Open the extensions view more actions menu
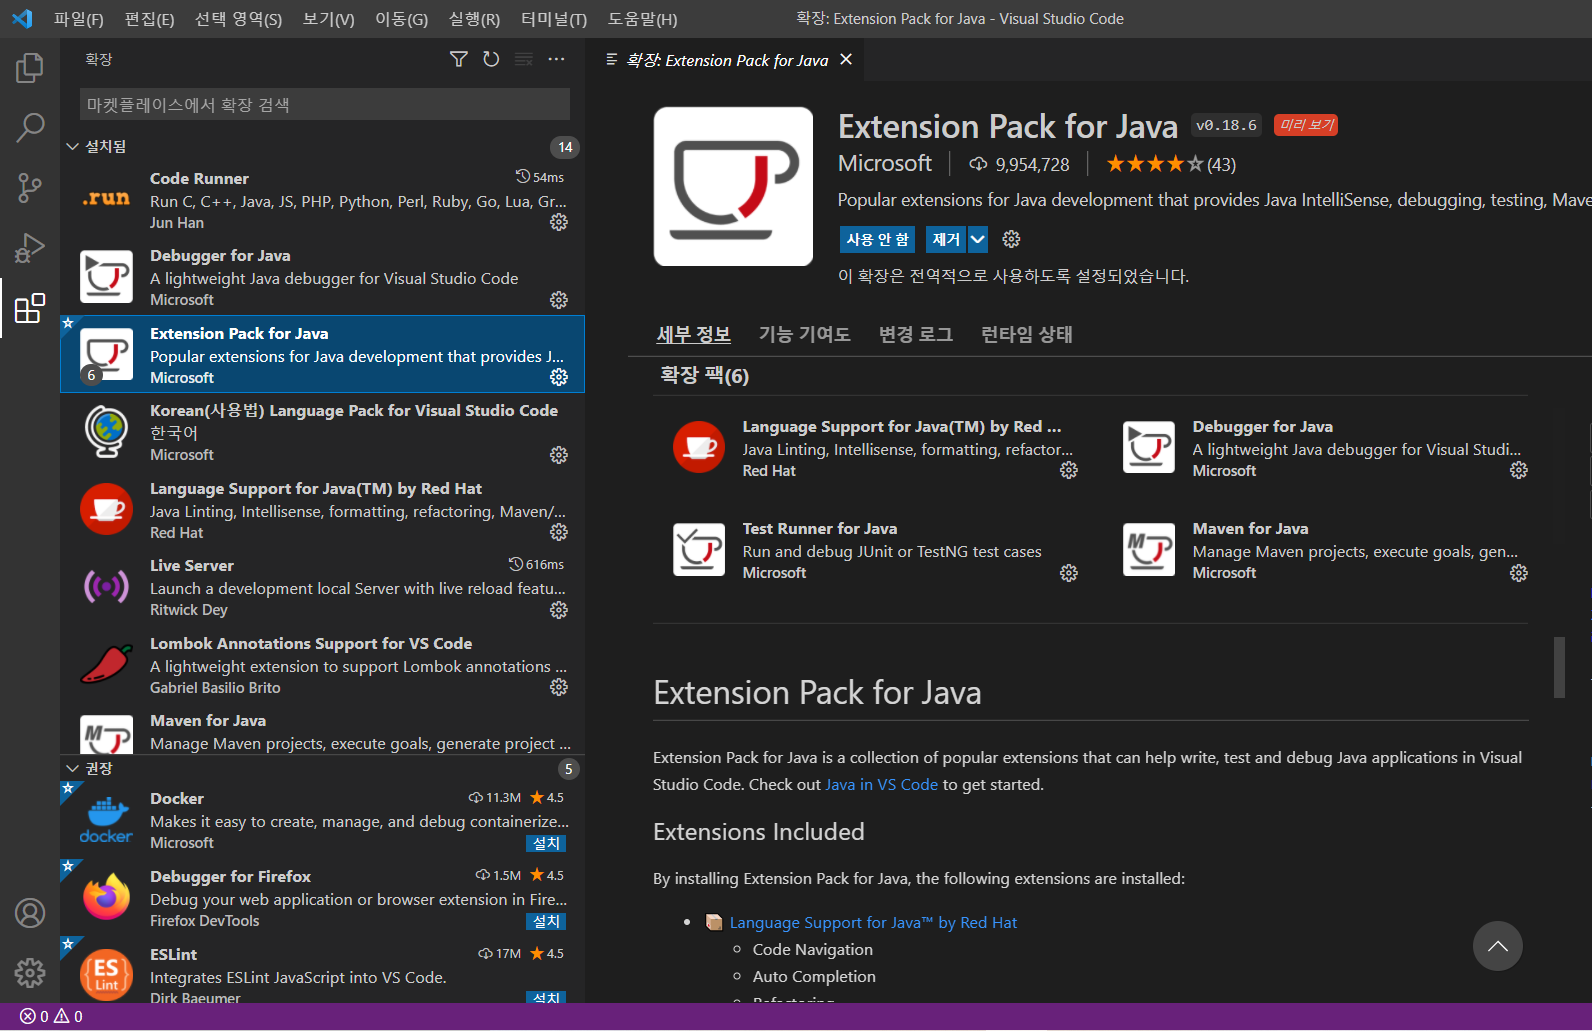The width and height of the screenshot is (1592, 1031). [x=557, y=59]
